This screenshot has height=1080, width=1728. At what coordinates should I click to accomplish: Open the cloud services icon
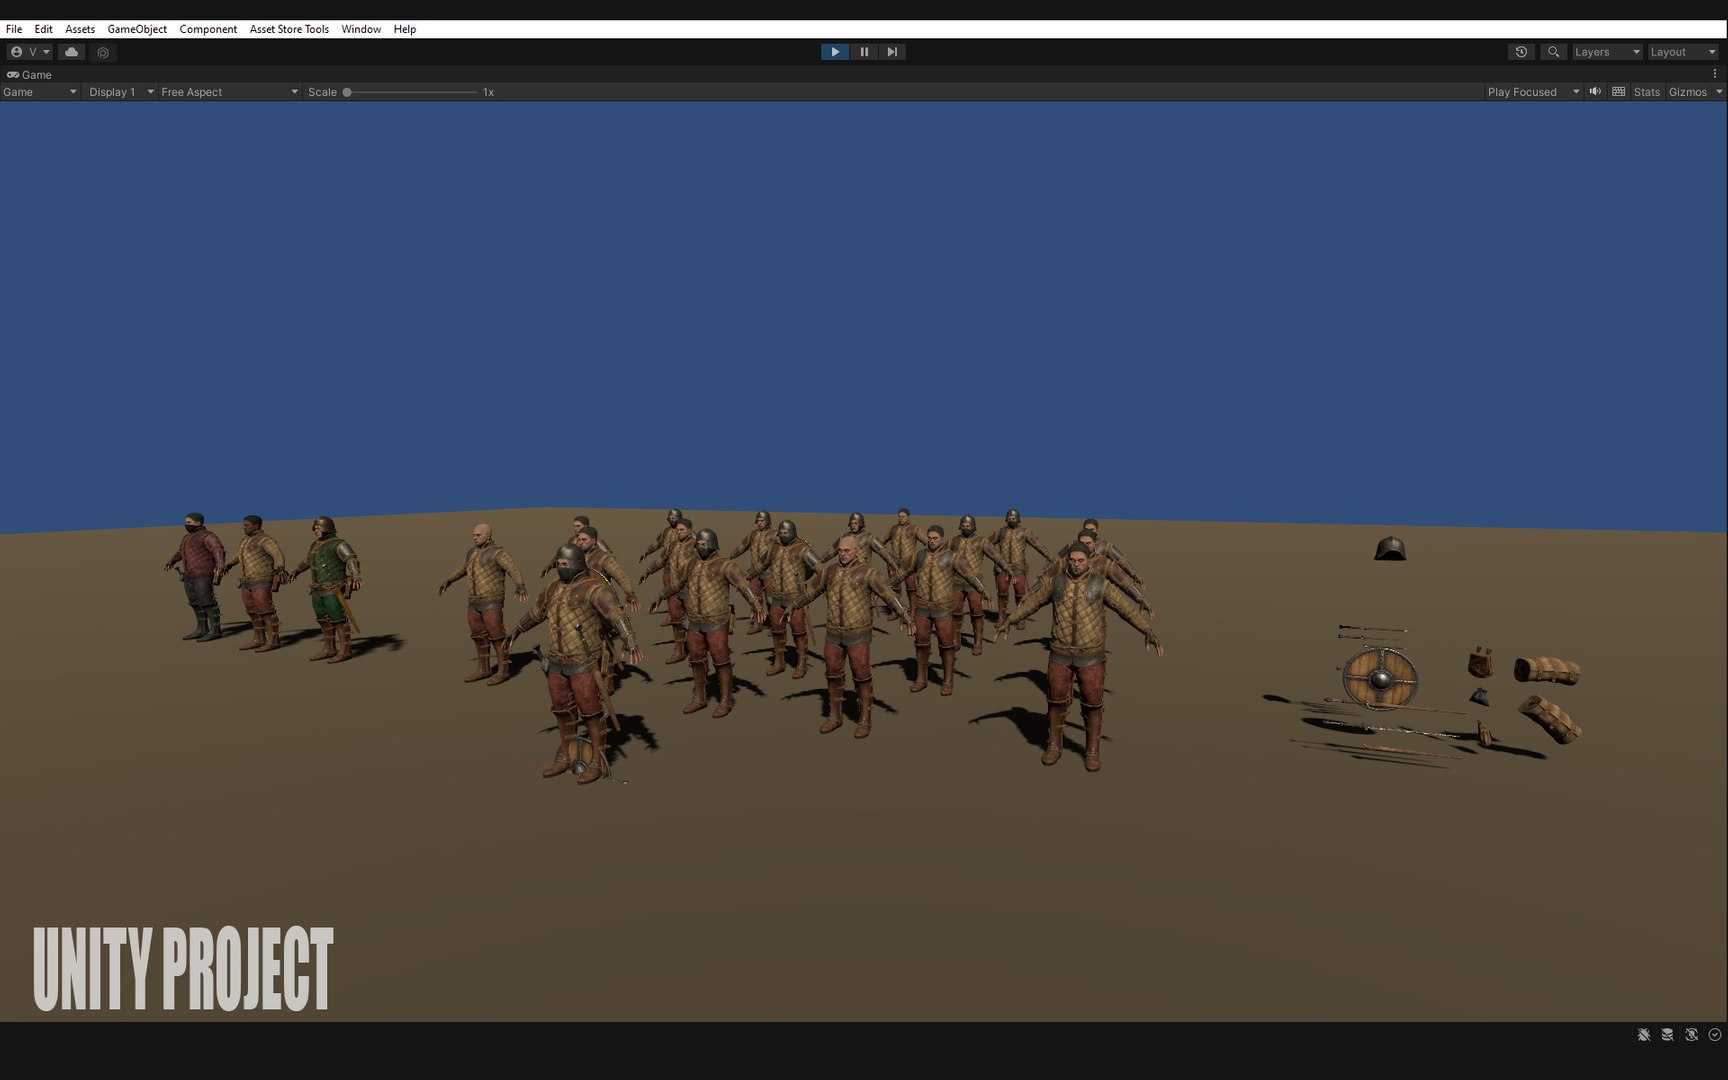[72, 52]
